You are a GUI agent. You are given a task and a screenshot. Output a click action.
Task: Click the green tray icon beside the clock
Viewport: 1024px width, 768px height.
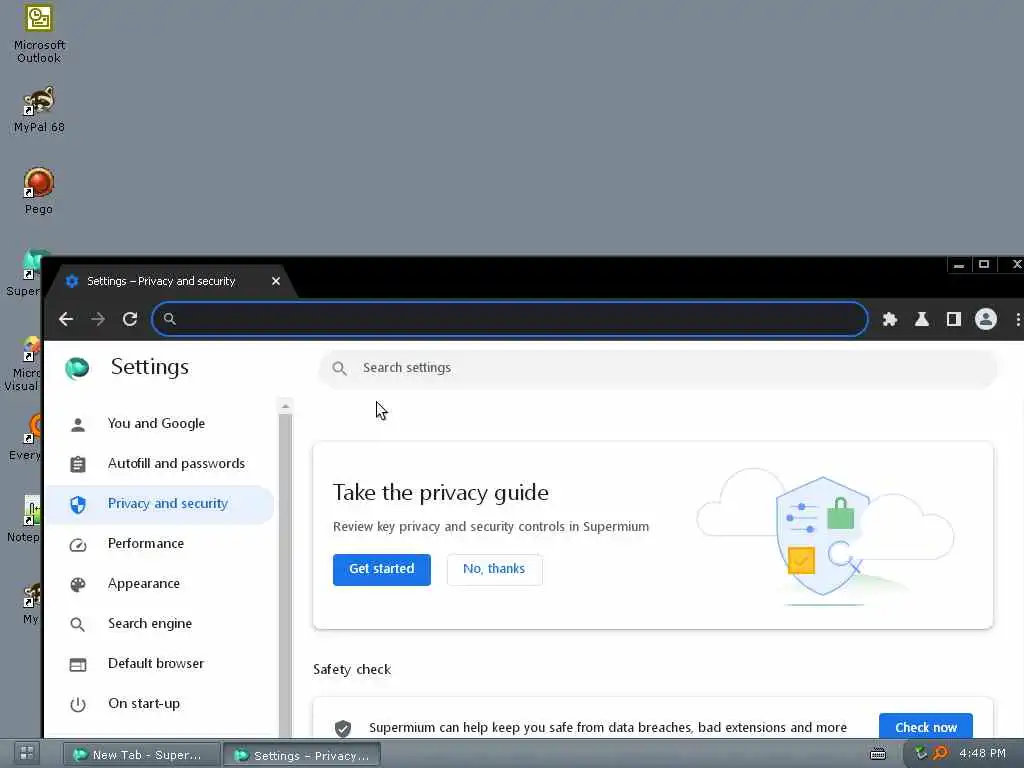[921, 753]
